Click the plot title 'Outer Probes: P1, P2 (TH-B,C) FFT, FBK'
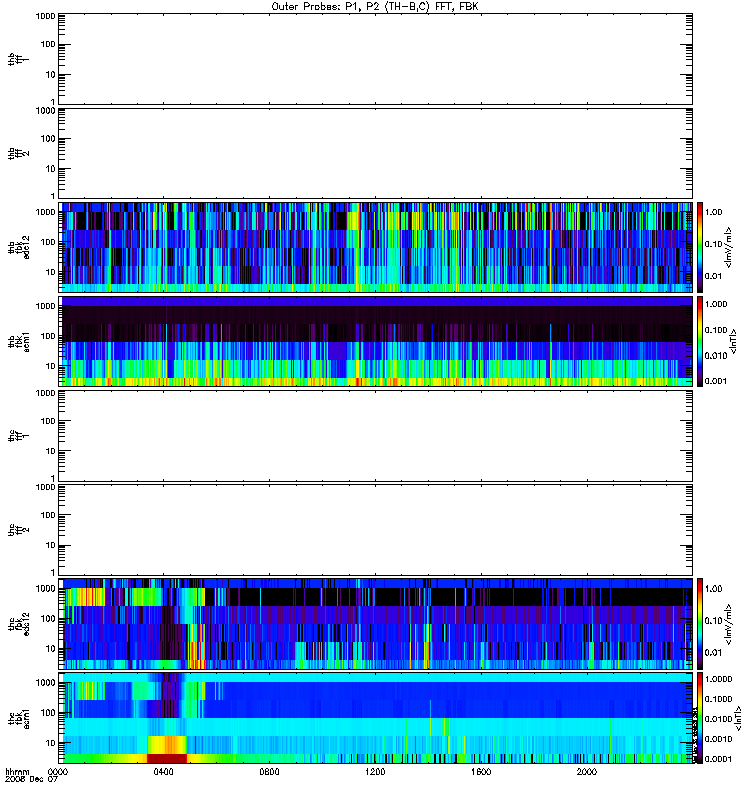750x800 pixels. [375, 7]
